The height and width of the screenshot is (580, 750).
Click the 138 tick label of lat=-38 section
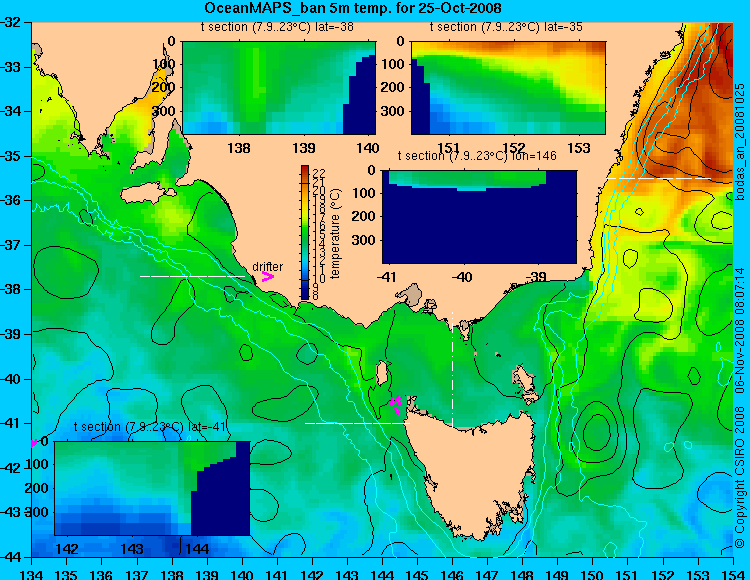(239, 148)
